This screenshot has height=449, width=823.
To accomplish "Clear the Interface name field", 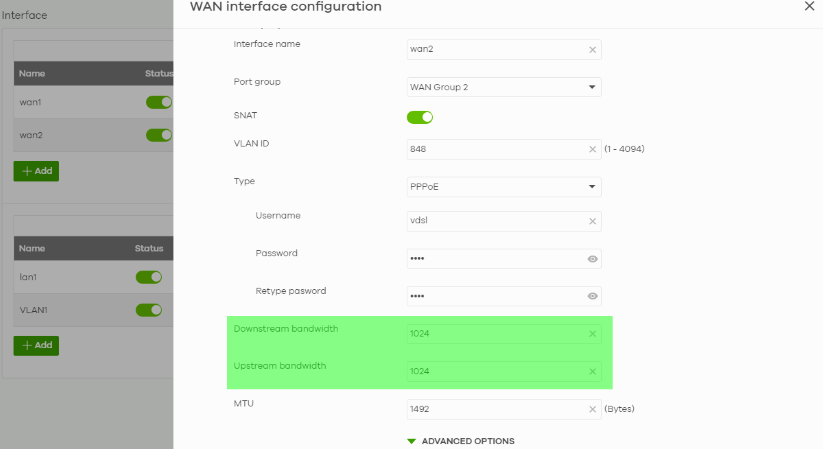I will 592,49.
